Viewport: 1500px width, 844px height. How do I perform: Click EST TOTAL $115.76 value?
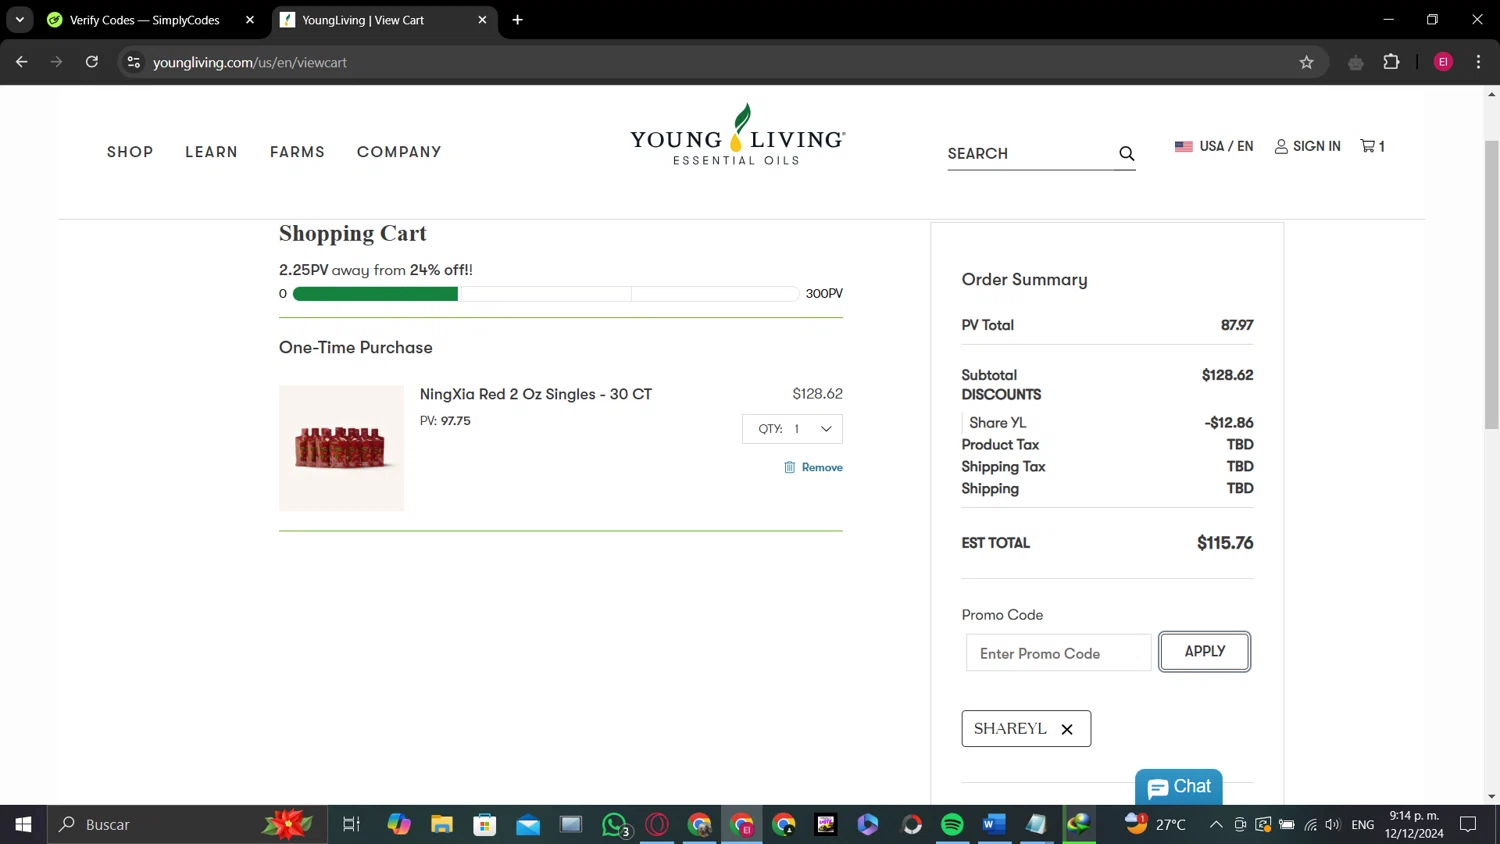pyautogui.click(x=1225, y=543)
